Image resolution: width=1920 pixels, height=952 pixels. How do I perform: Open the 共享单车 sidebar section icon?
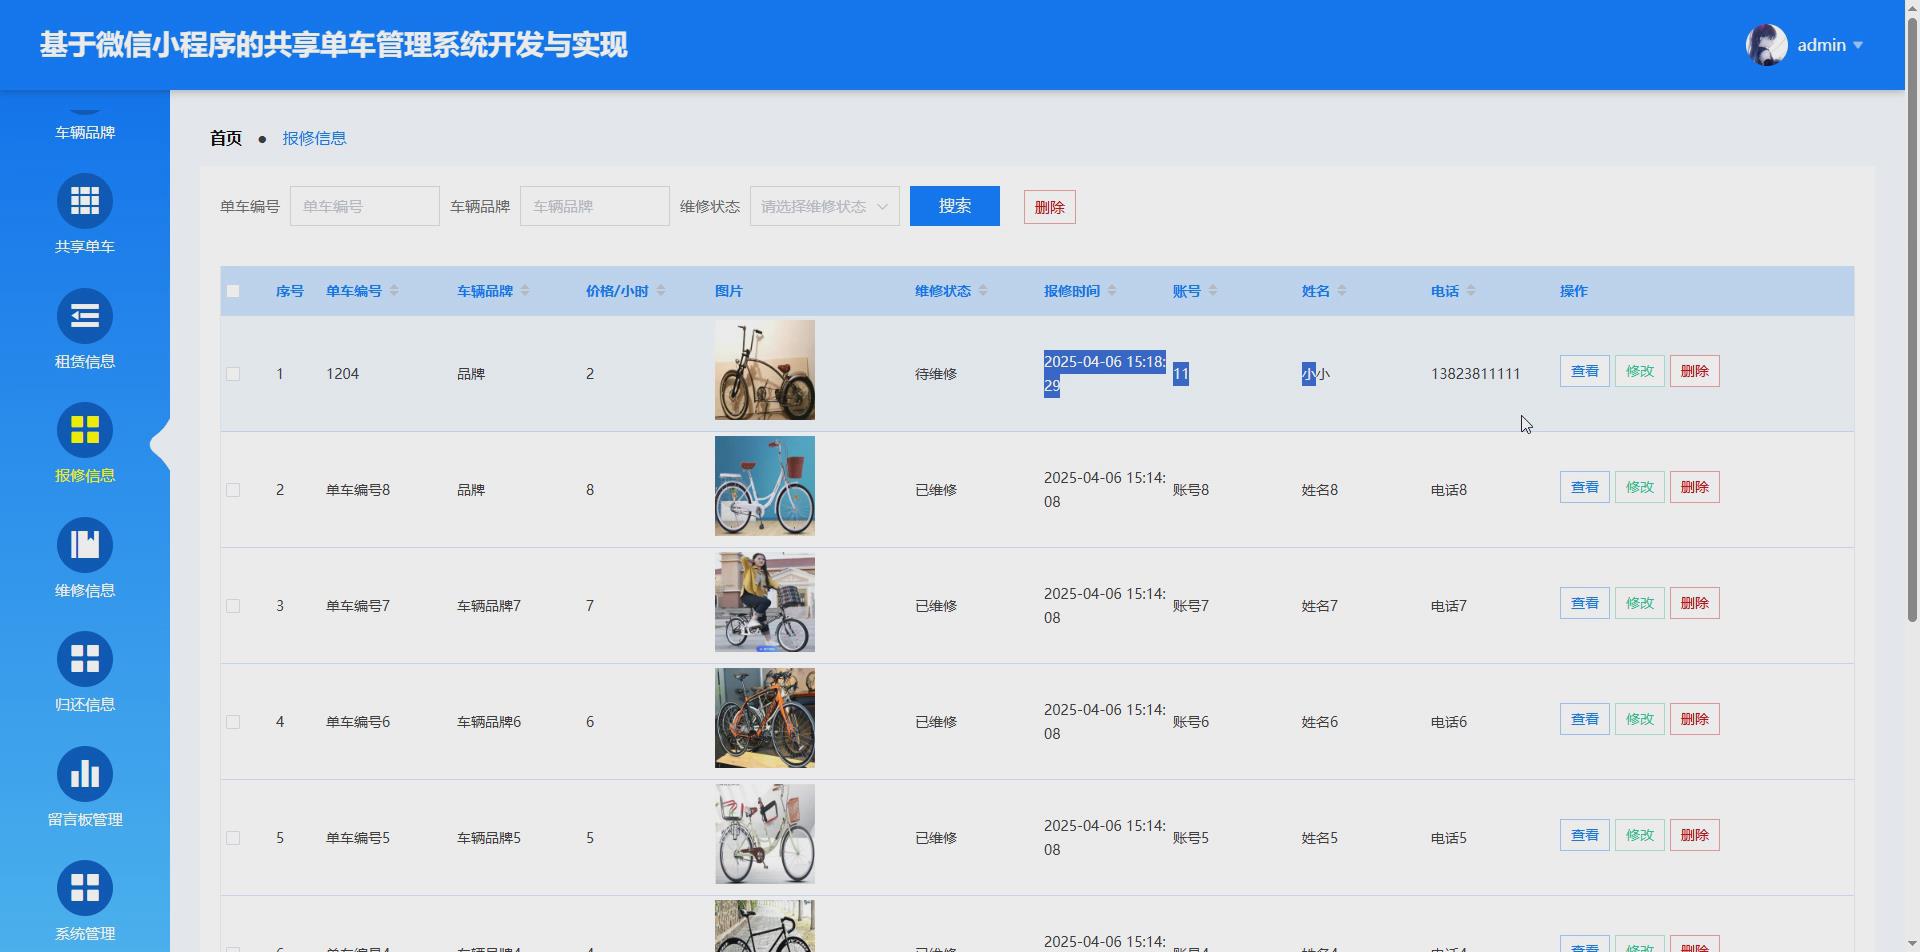coord(85,200)
